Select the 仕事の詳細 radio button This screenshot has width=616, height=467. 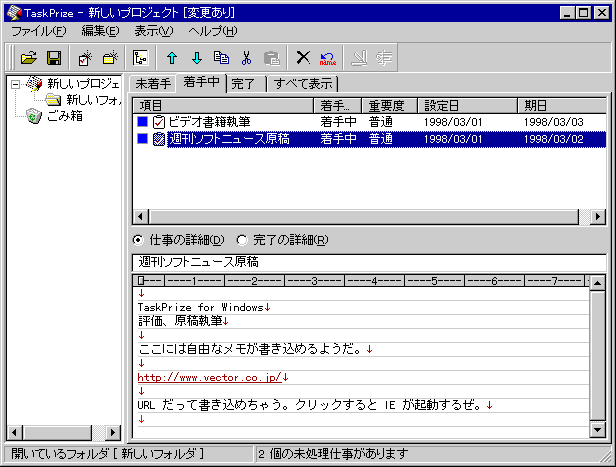(139, 240)
